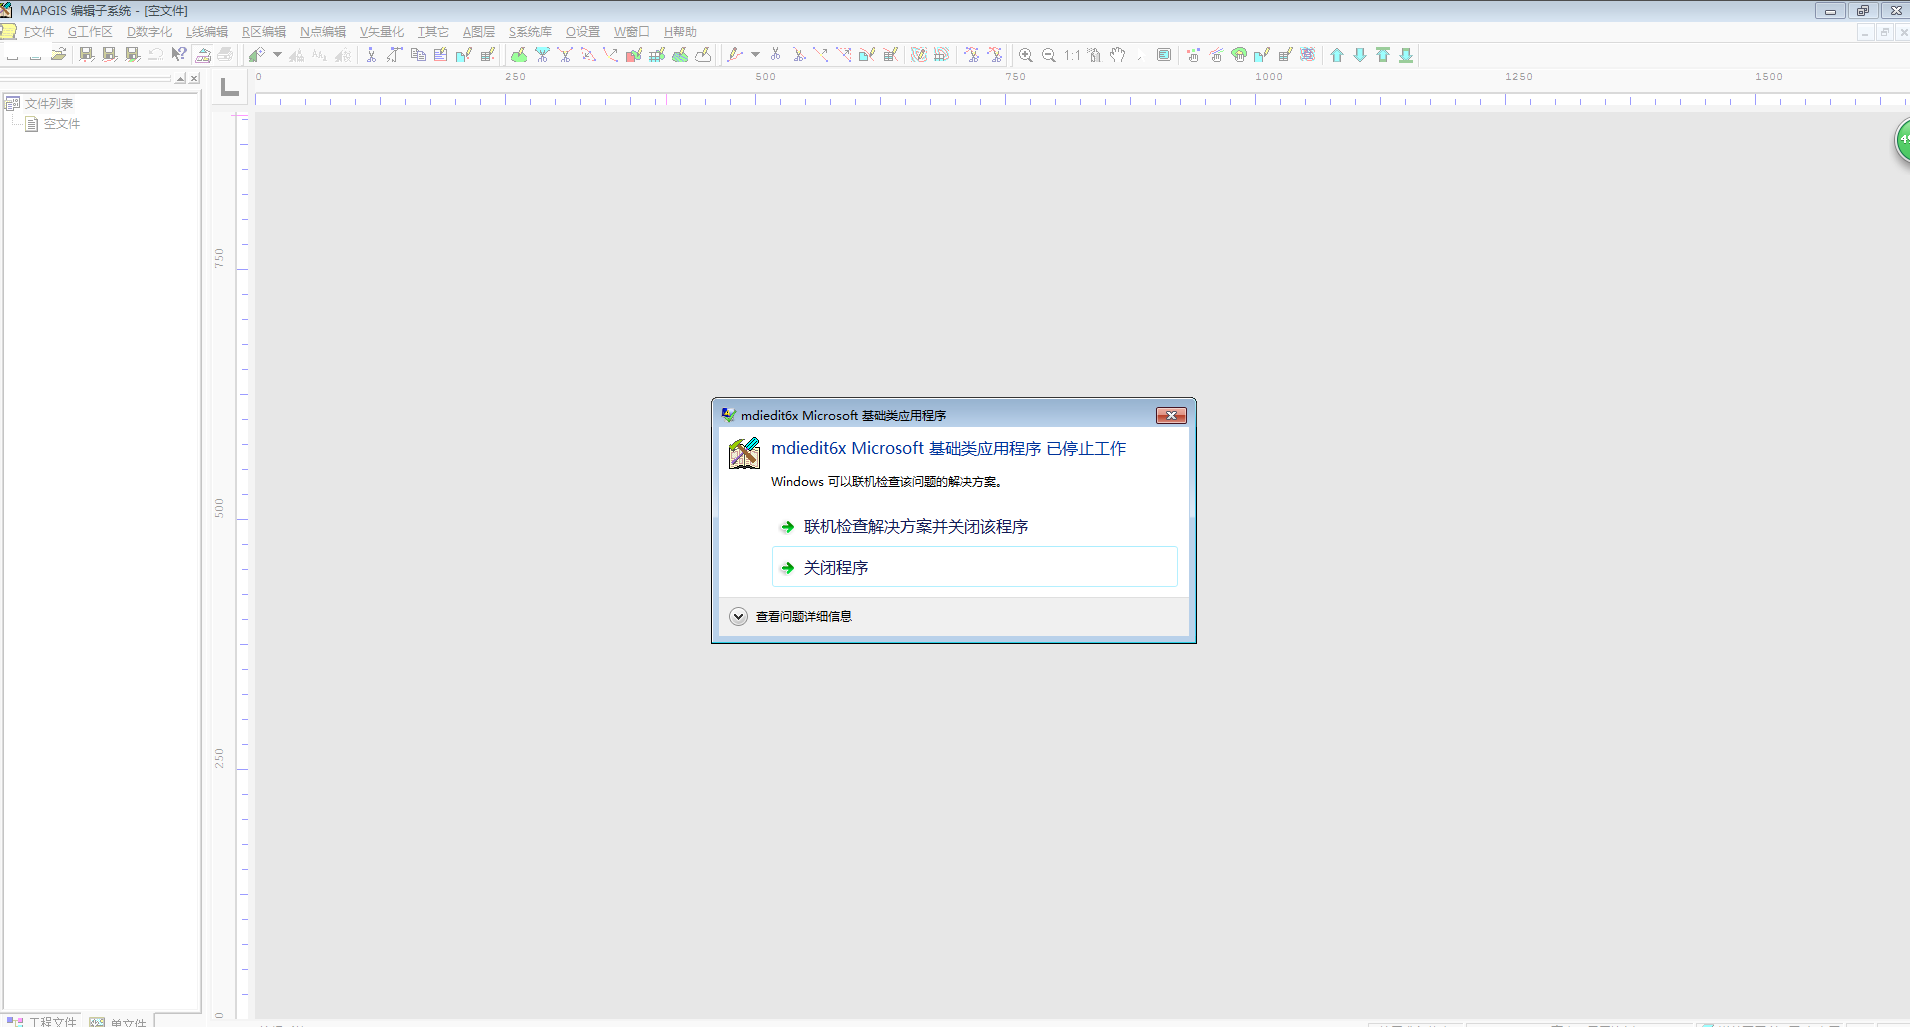Click the down arrow with bottom bar
The image size is (1910, 1027).
point(1406,55)
